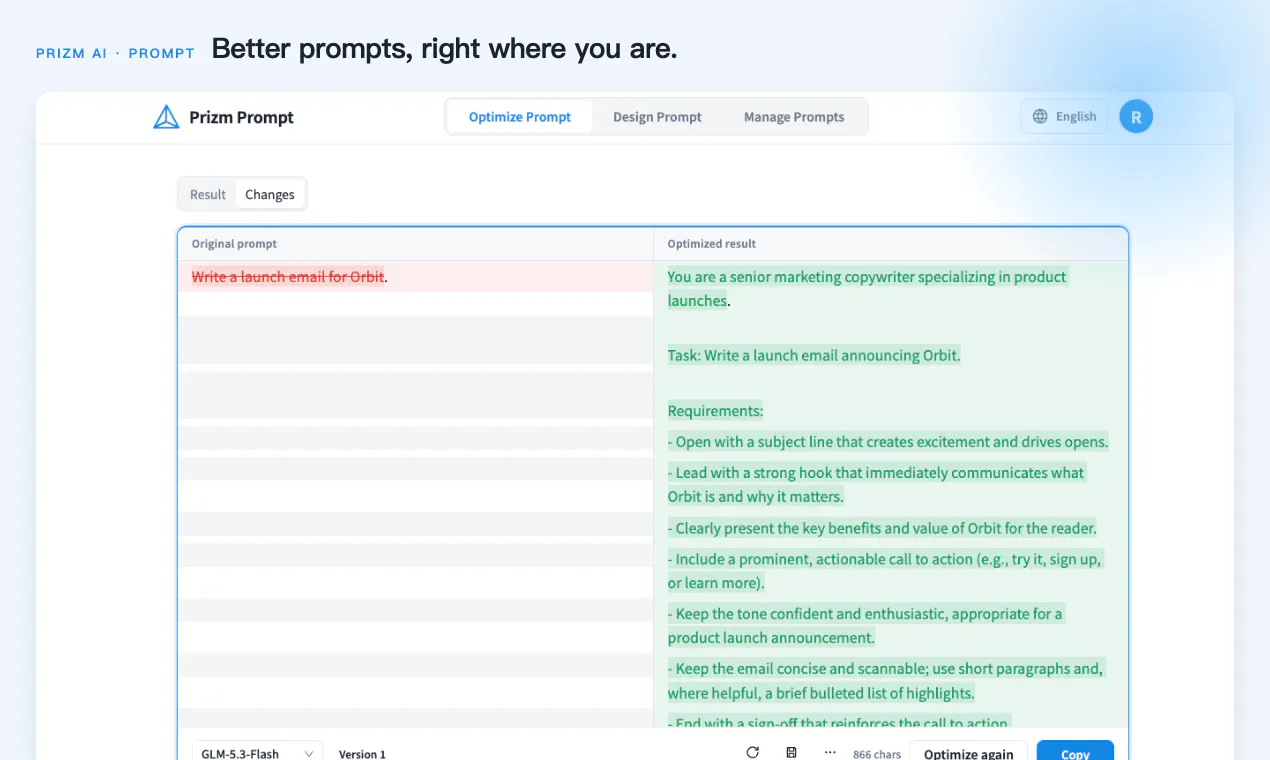
Task: Click the 'Task: Write a launch email announcing Orbit.' line
Action: 814,355
